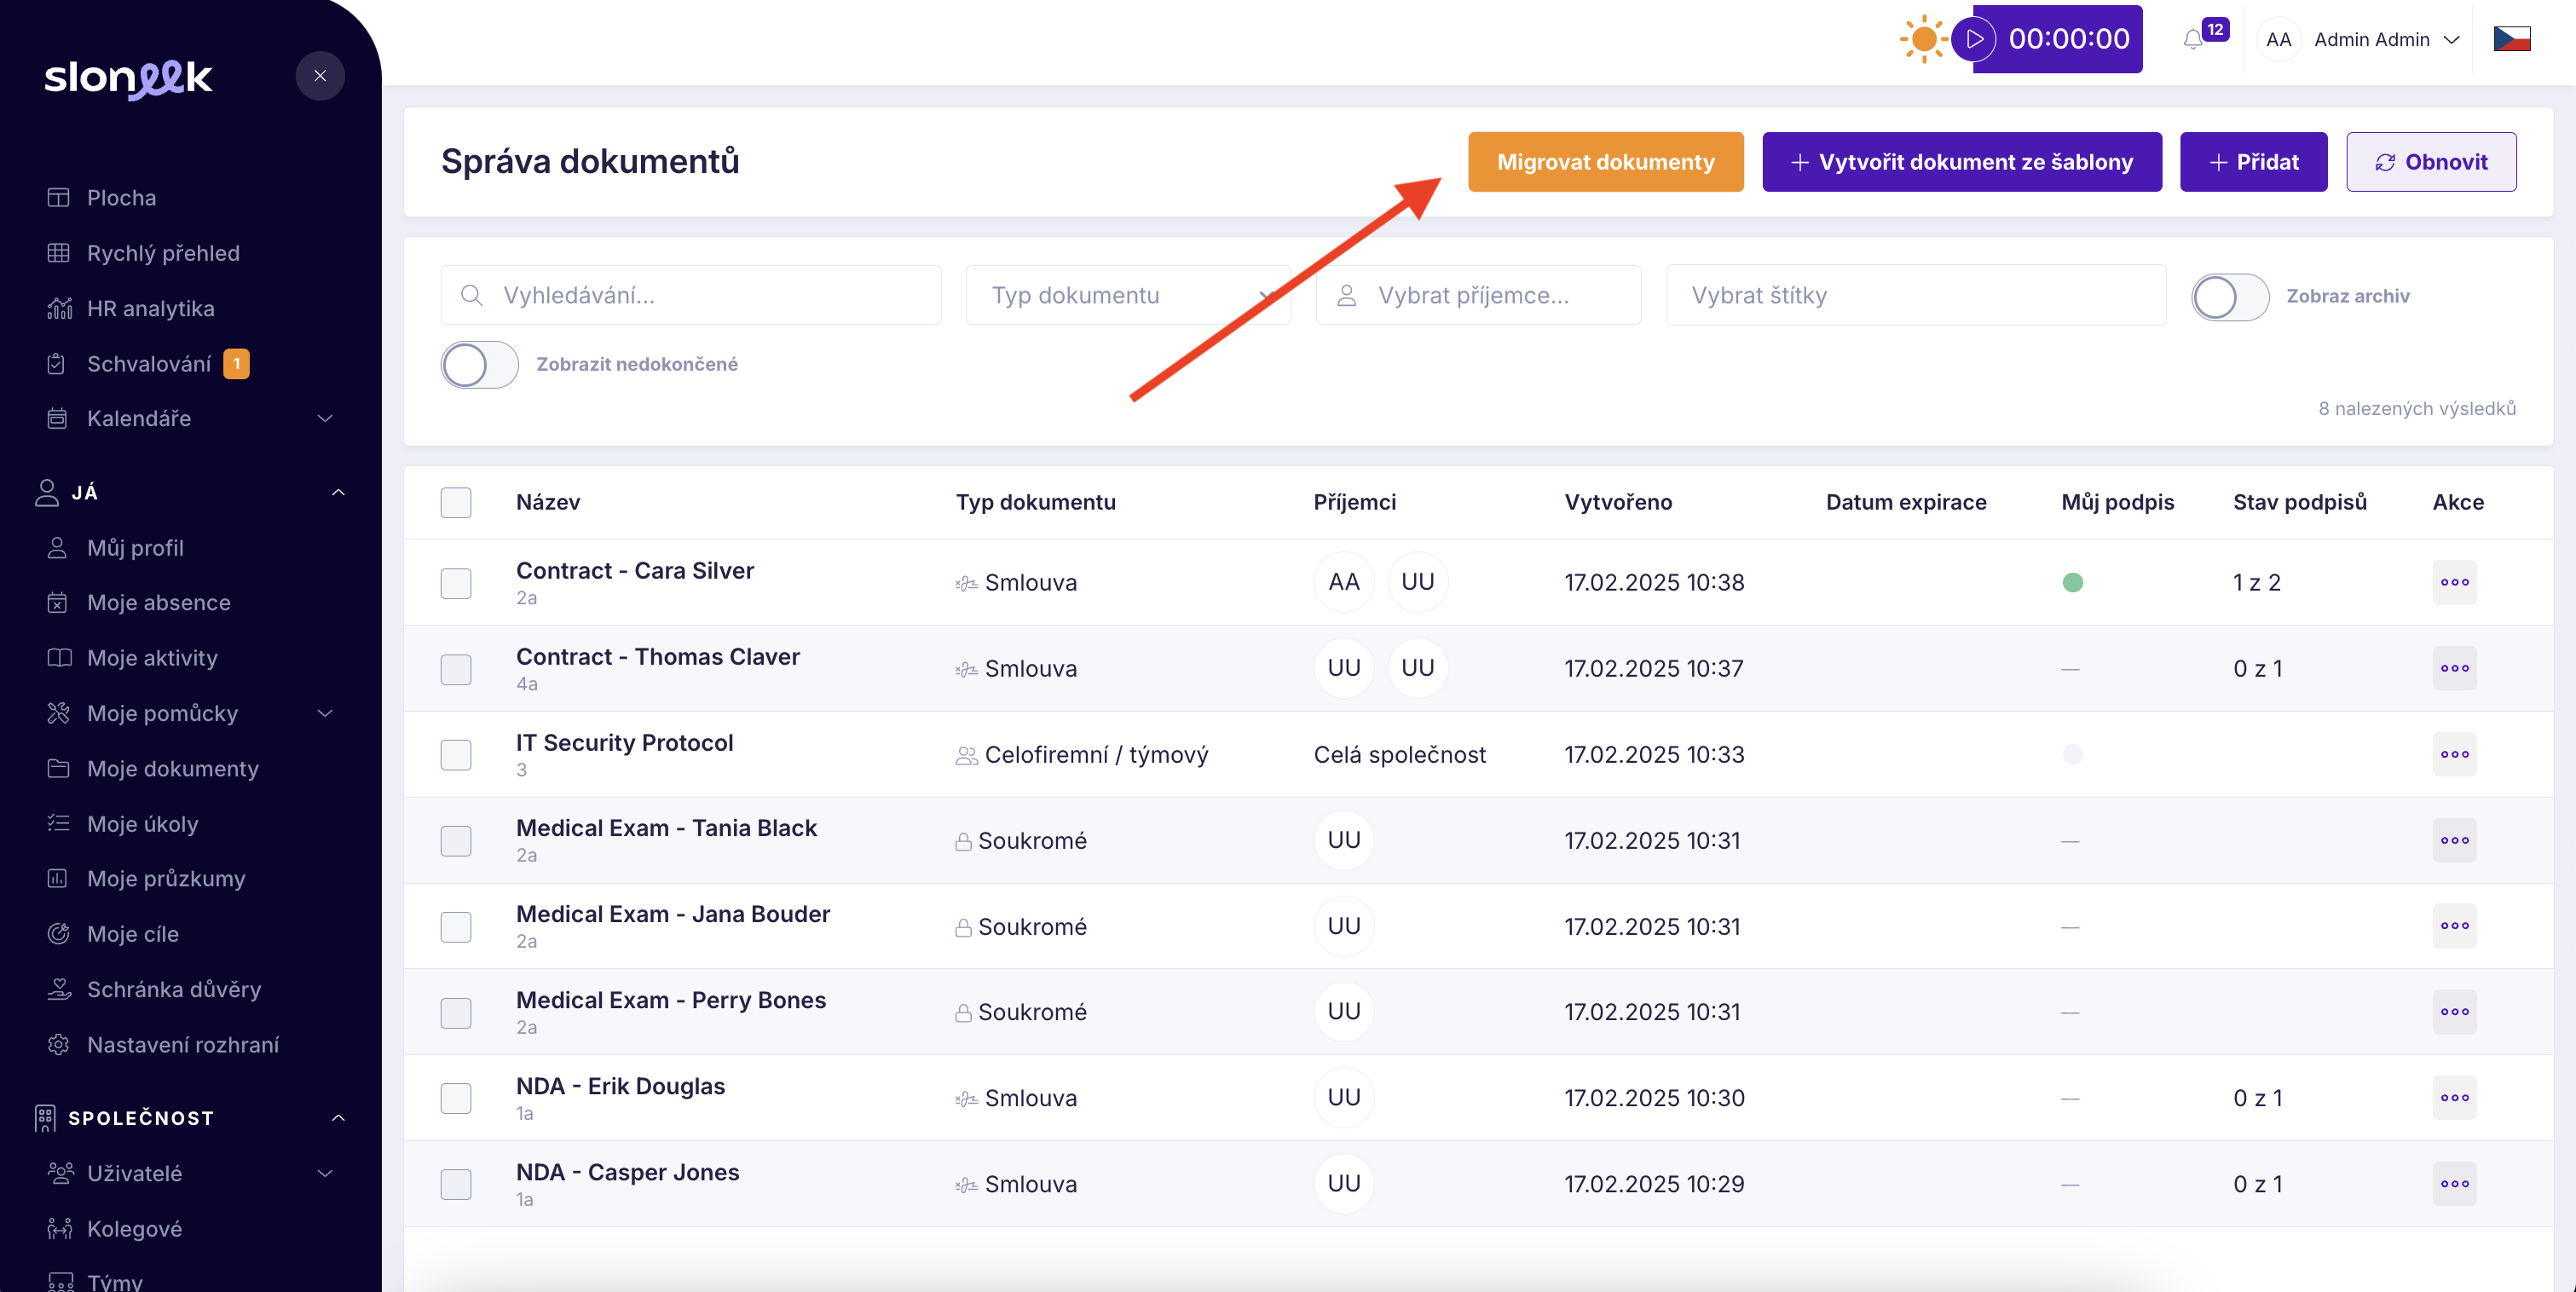
Task: Click the search magnifier icon
Action: pos(472,295)
